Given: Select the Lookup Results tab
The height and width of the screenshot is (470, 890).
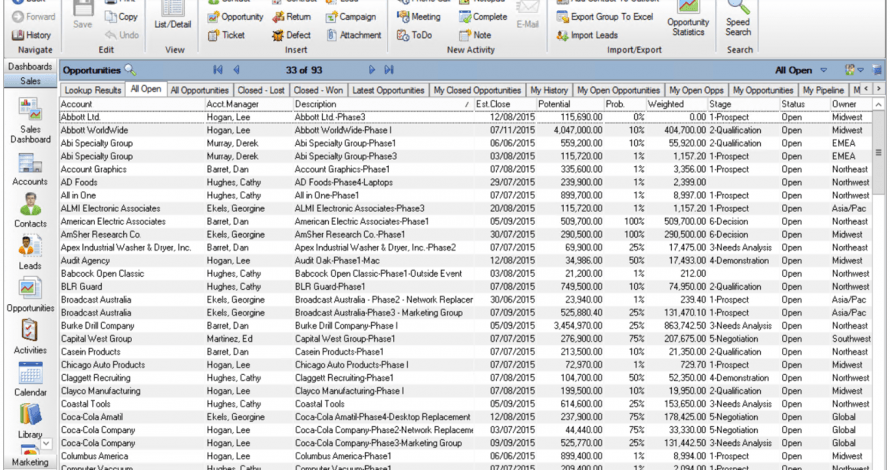Looking at the screenshot, I should point(93,90).
